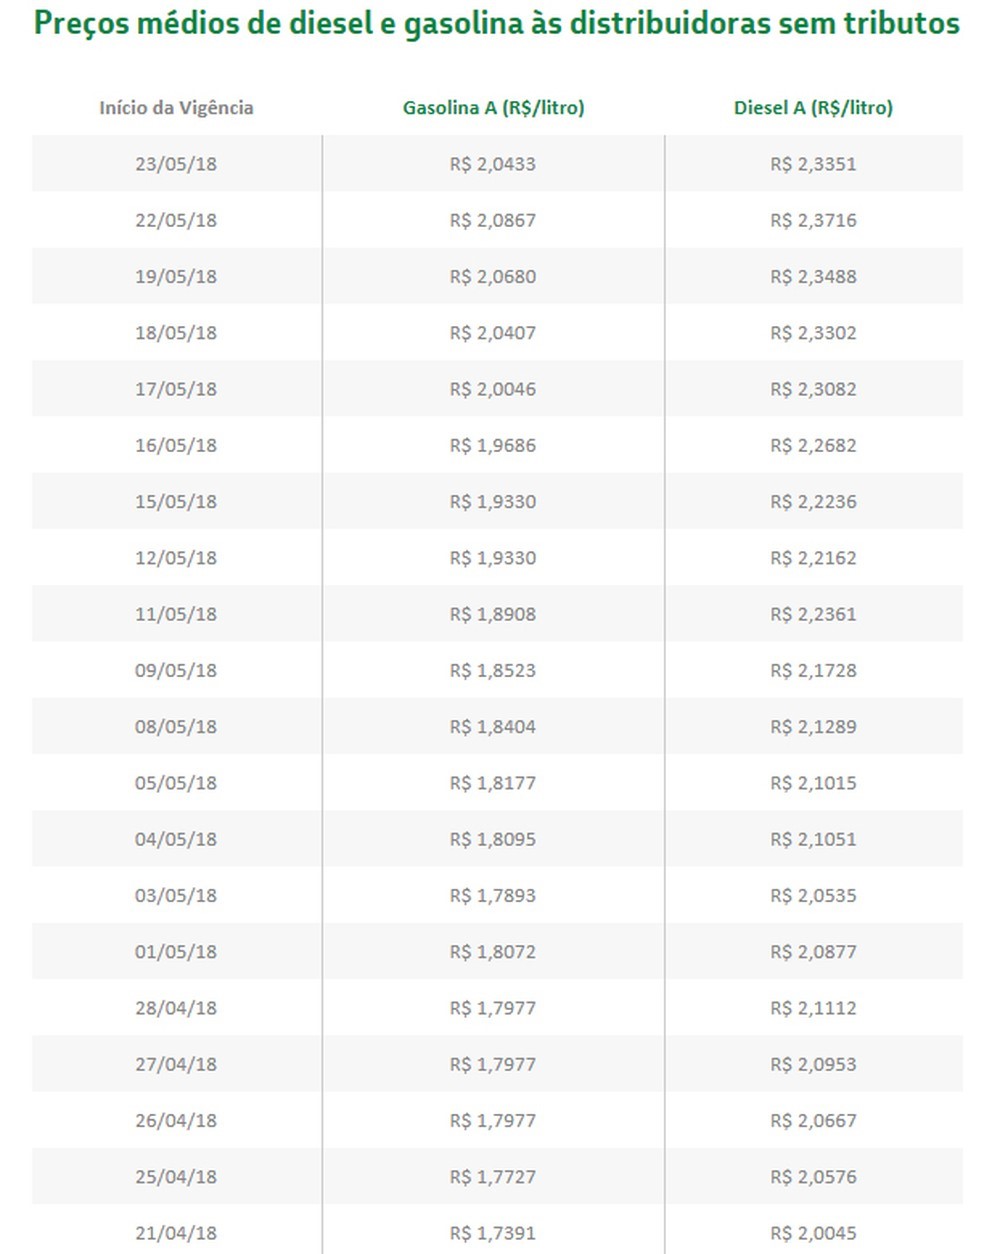
Task: Click the 17/05/18 date cell
Action: click(x=176, y=389)
